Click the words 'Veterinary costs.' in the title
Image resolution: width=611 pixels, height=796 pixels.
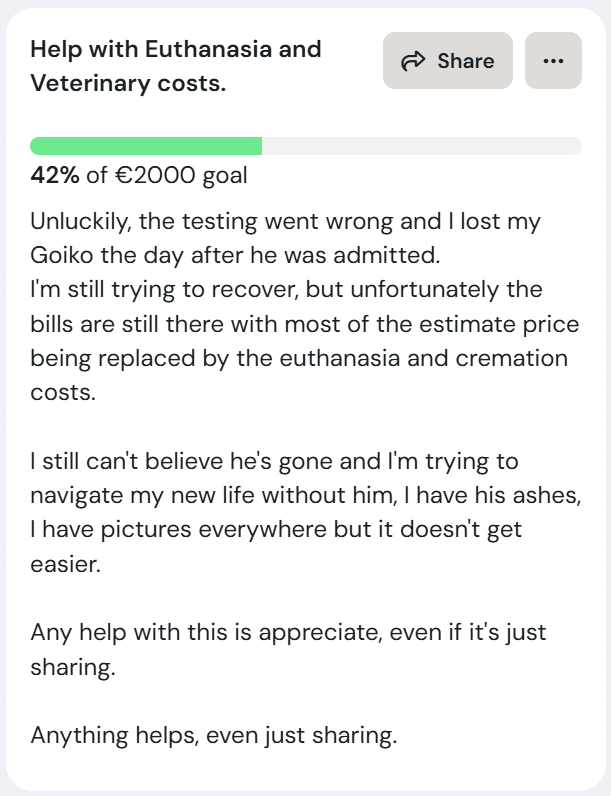point(128,83)
